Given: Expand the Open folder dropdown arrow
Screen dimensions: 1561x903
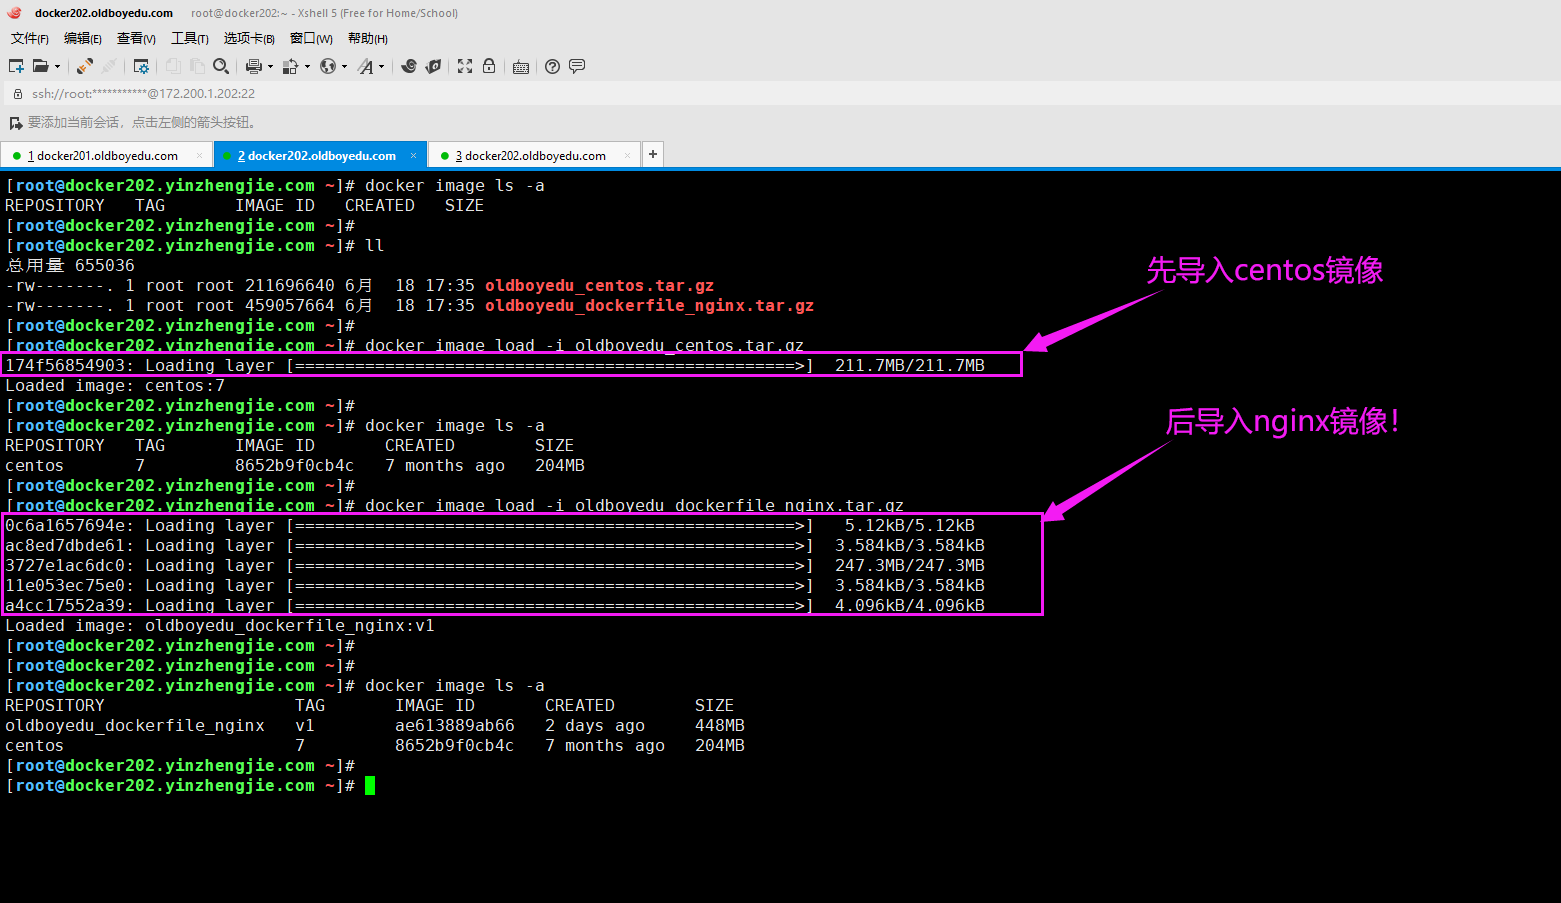Looking at the screenshot, I should 57,67.
